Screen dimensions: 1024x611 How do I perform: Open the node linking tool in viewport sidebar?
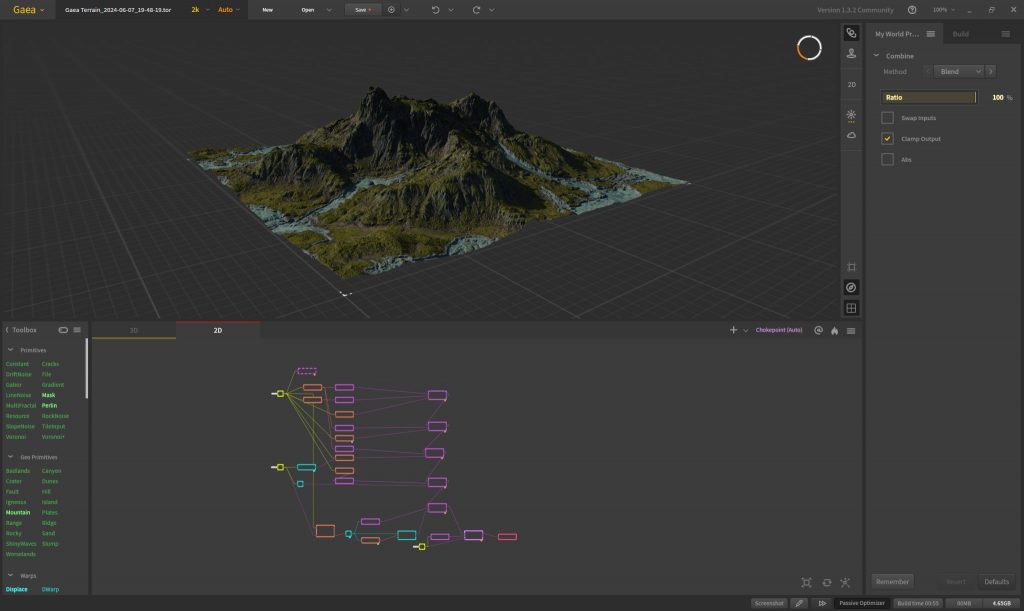(x=851, y=33)
